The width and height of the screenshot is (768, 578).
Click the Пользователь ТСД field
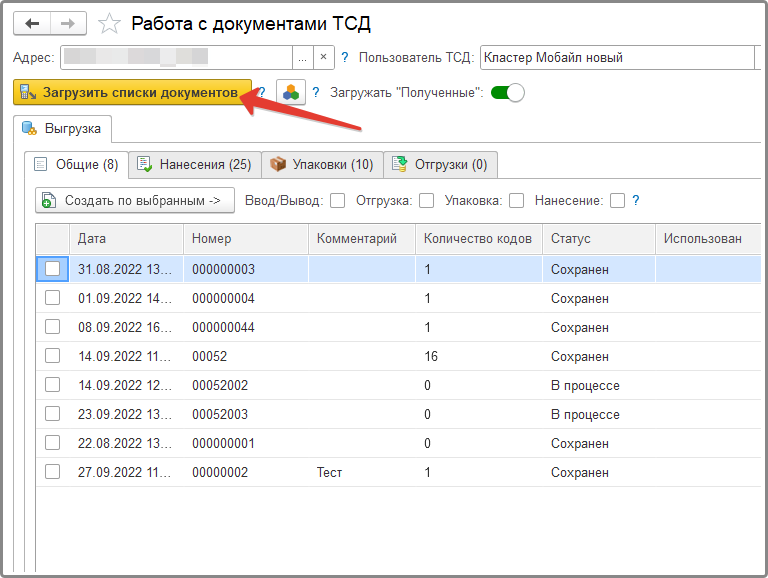[x=617, y=58]
